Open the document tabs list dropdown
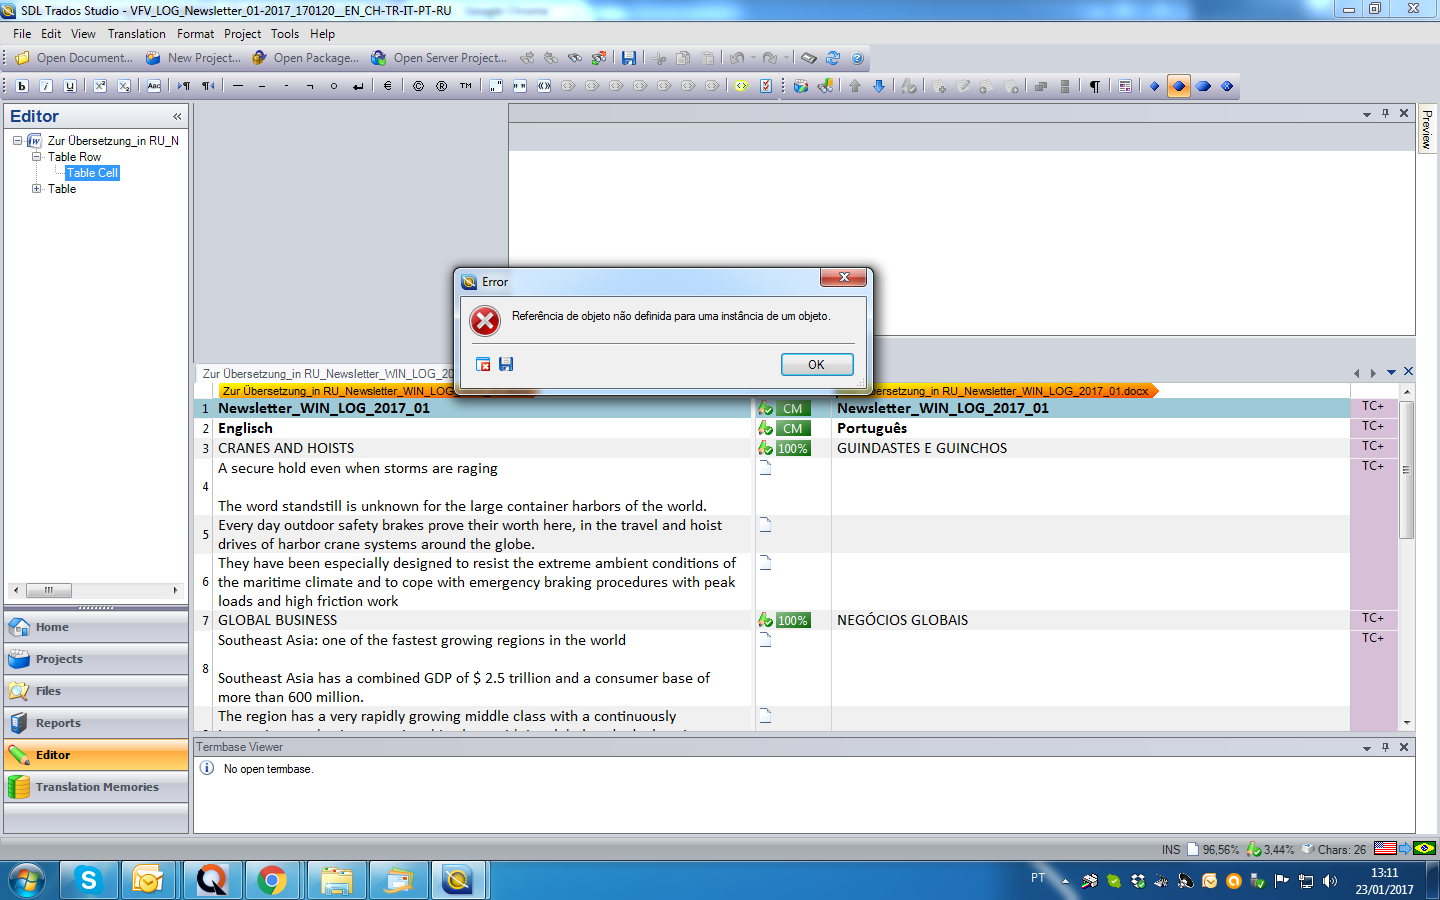Image resolution: width=1440 pixels, height=900 pixels. pyautogui.click(x=1391, y=372)
